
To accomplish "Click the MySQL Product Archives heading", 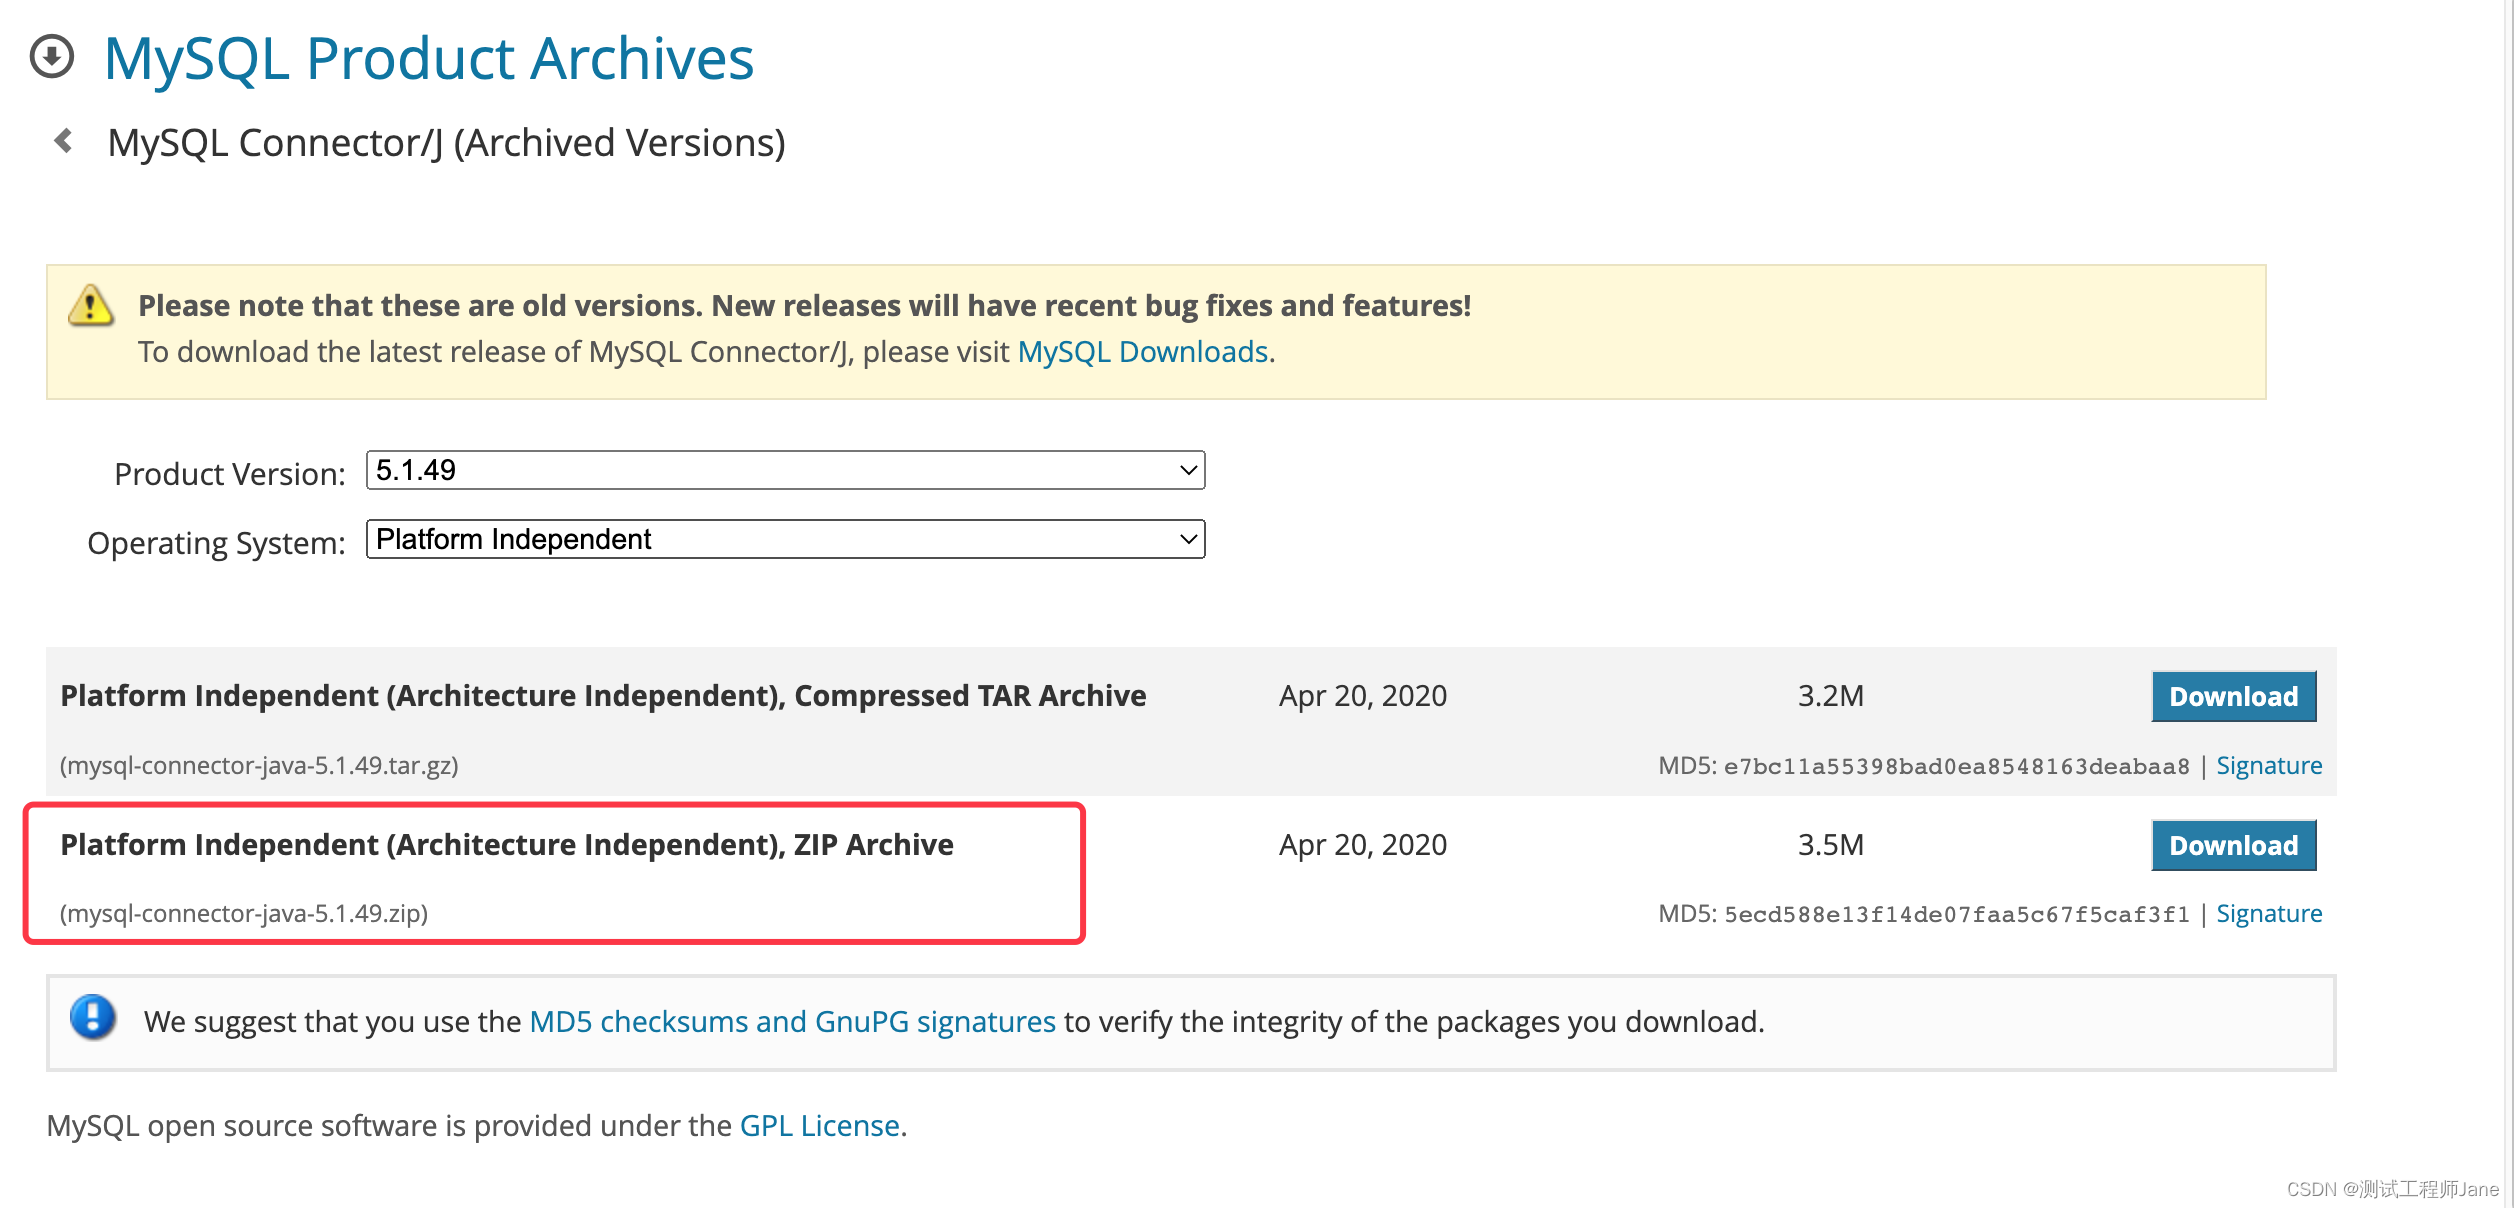I will pyautogui.click(x=429, y=58).
